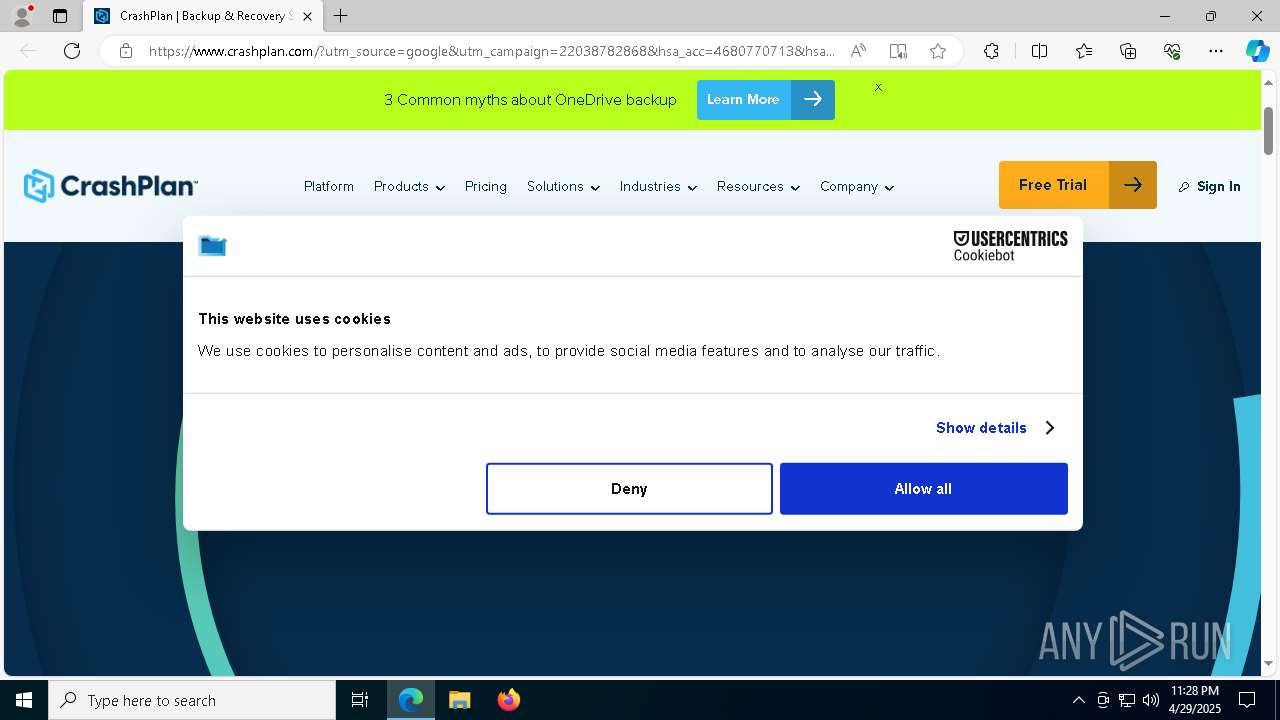Click the browser address bar URL

click(x=492, y=51)
